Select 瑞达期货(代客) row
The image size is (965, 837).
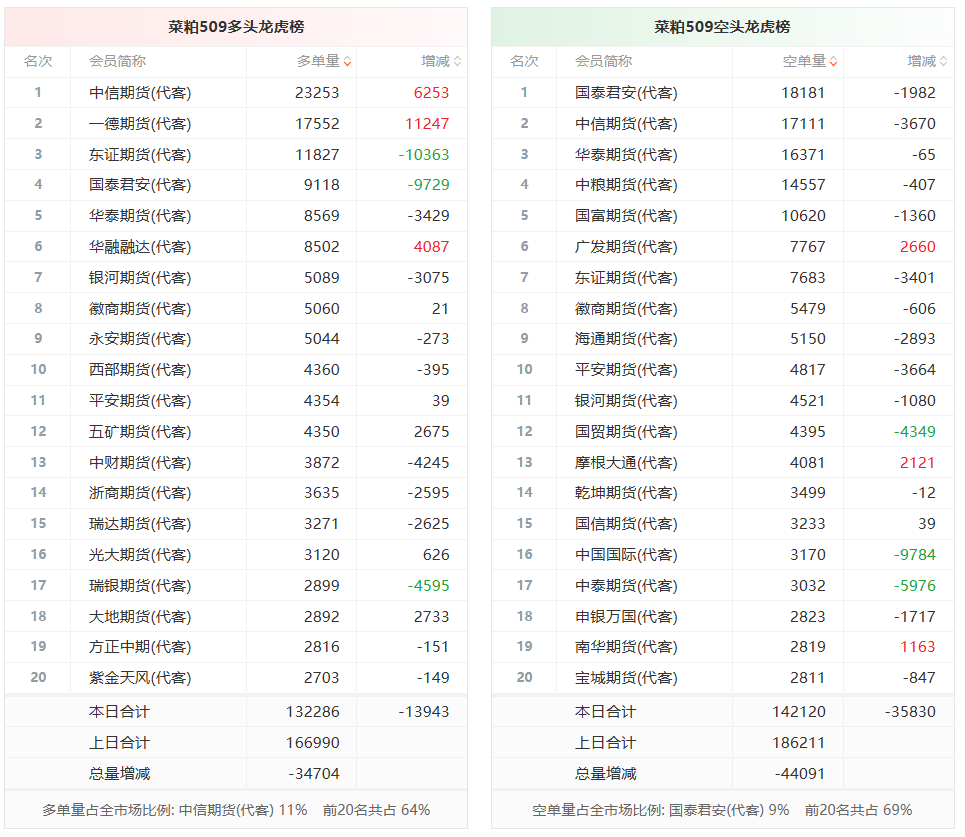point(236,524)
